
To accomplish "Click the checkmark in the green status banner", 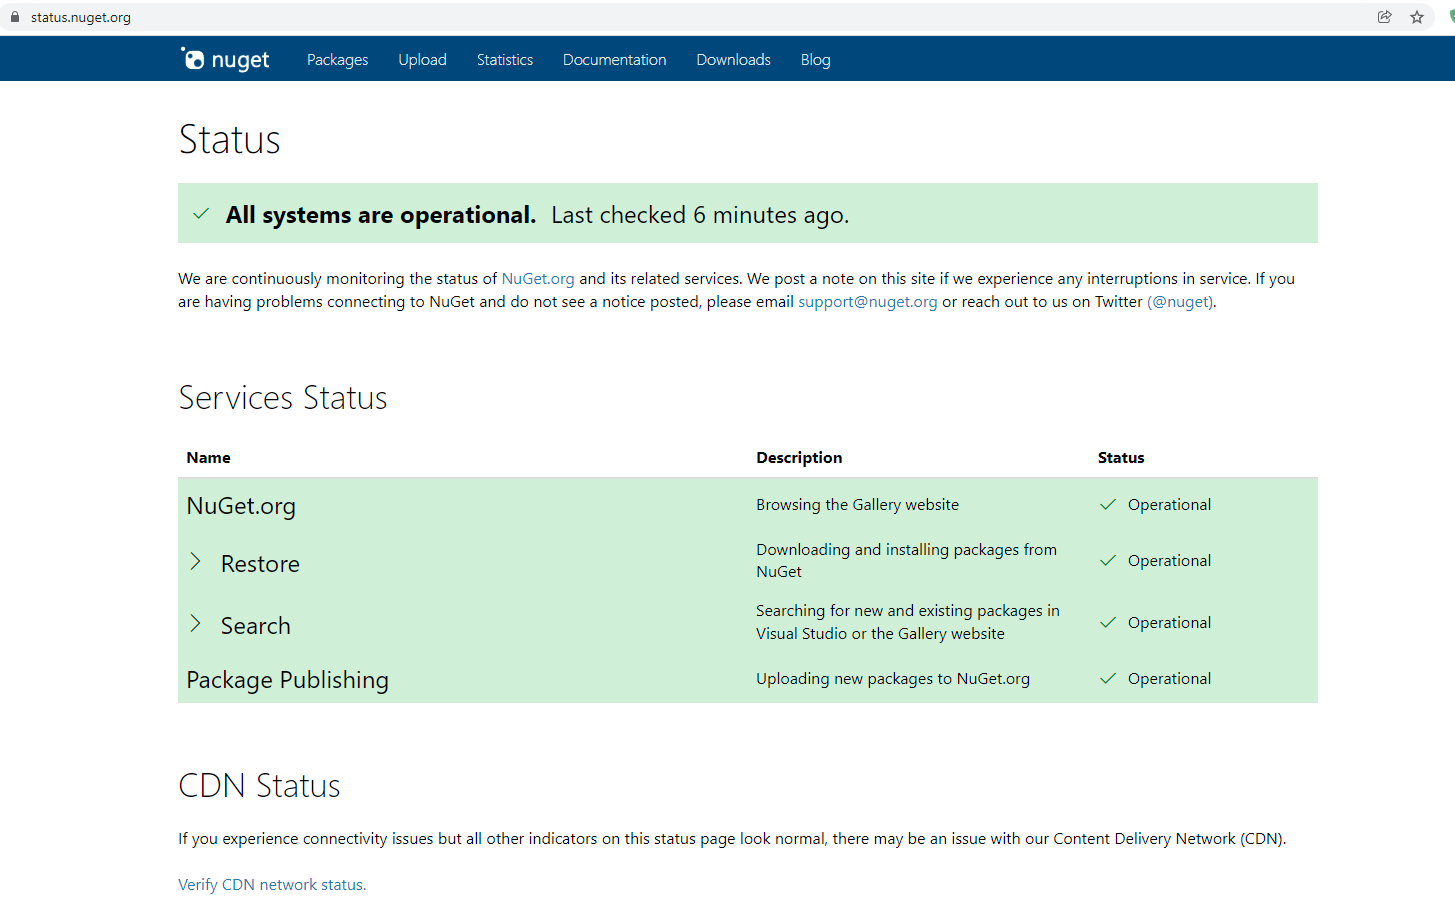I will click(200, 213).
